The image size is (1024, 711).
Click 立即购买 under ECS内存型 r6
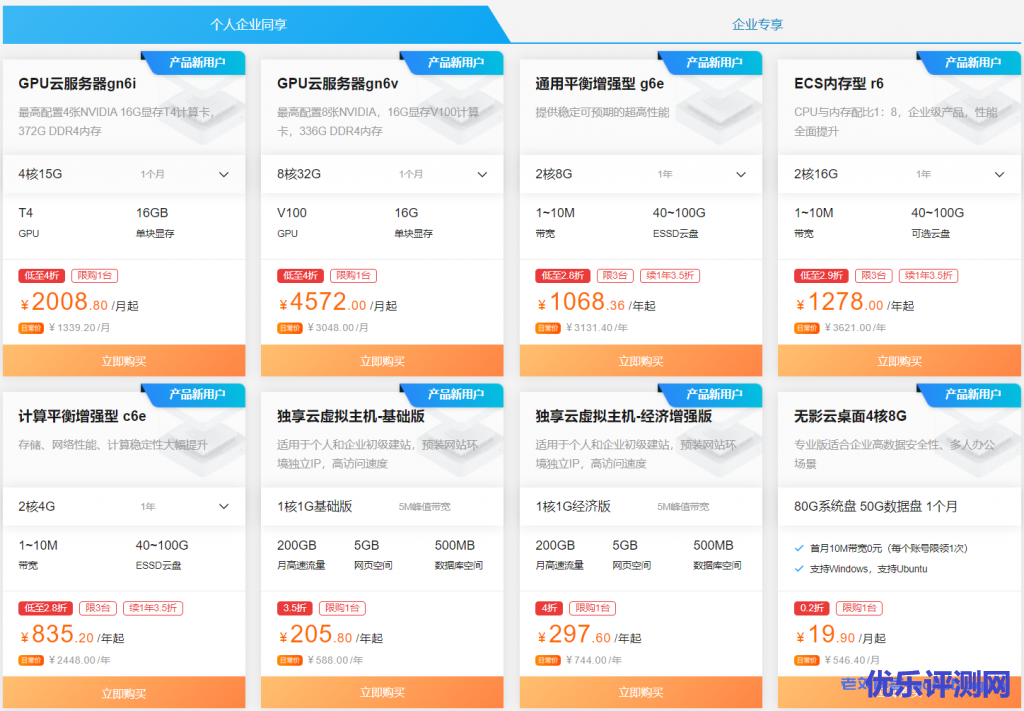click(899, 361)
